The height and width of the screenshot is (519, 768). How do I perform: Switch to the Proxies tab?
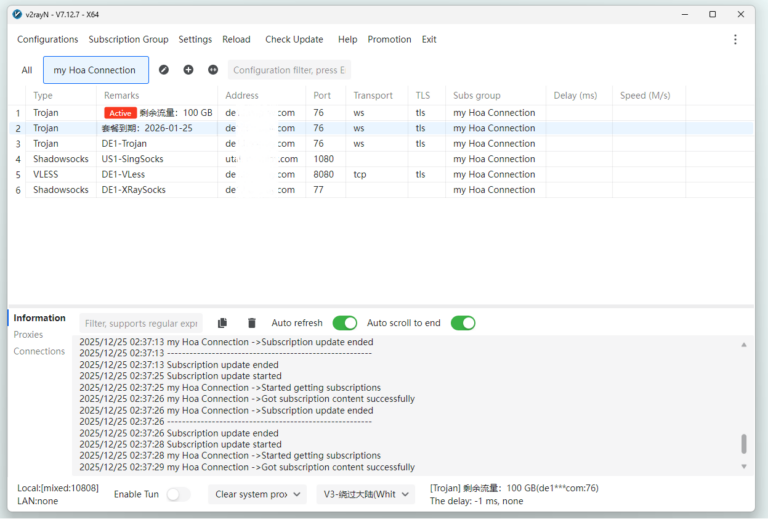pyautogui.click(x=28, y=335)
